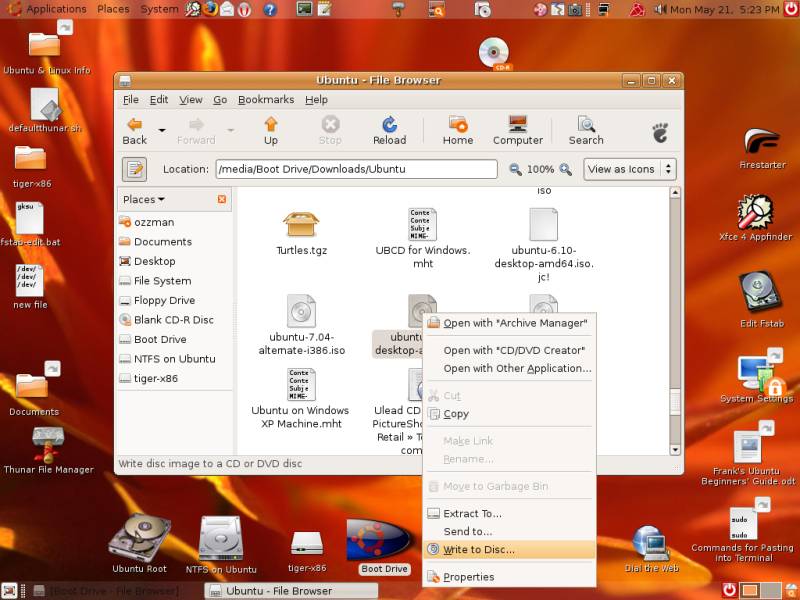
Task: Select Ubuntu Root drive desktop icon
Action: 139,544
